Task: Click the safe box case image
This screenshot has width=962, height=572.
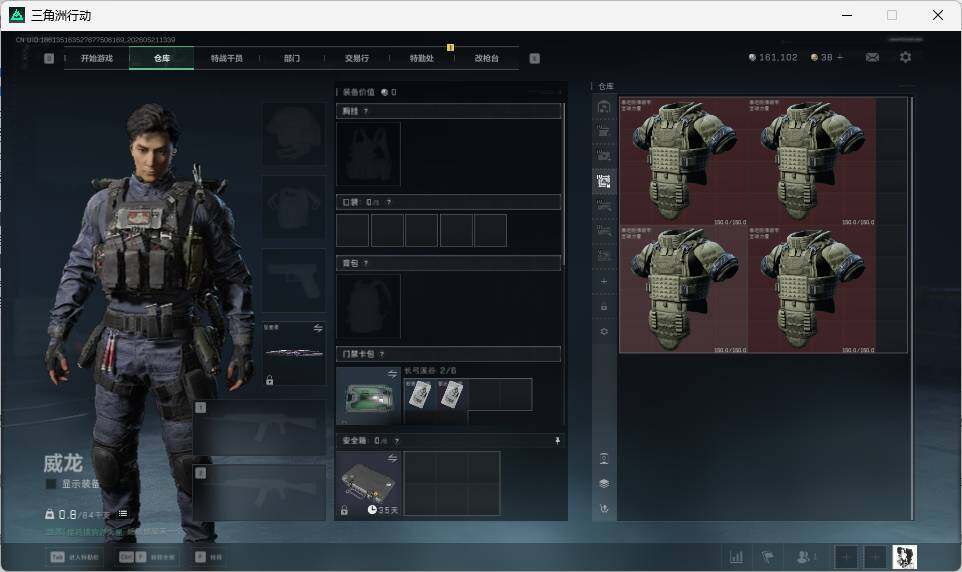Action: 368,484
